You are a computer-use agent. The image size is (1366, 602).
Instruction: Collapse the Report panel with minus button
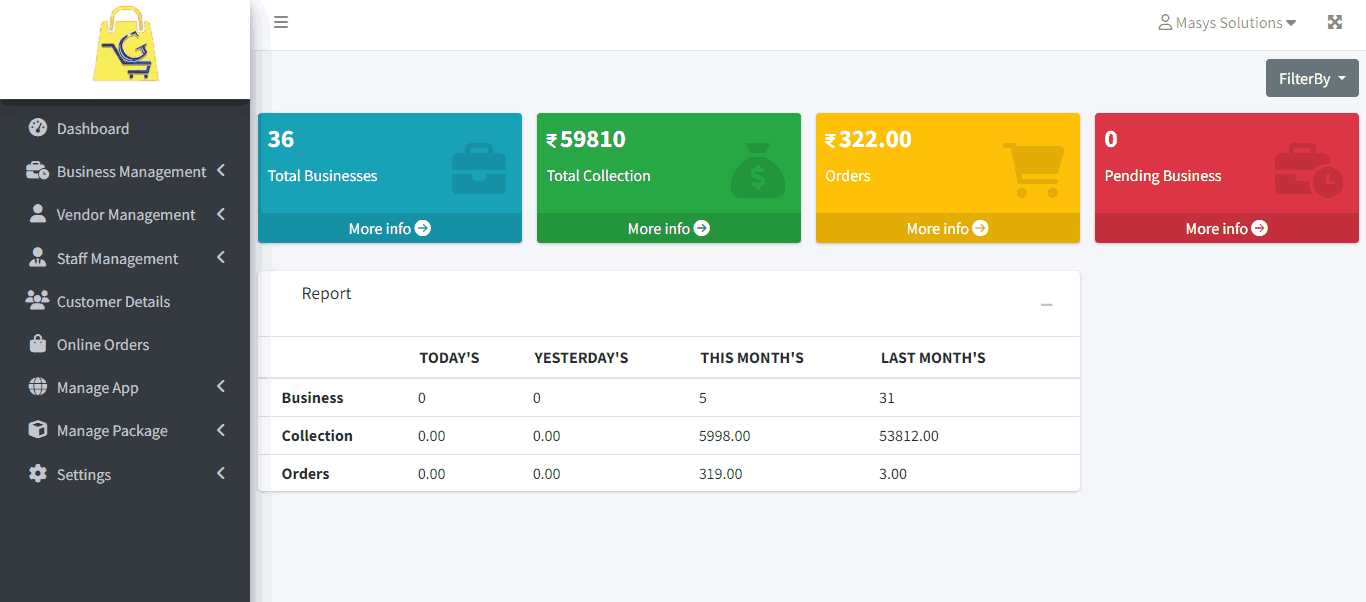tap(1046, 304)
